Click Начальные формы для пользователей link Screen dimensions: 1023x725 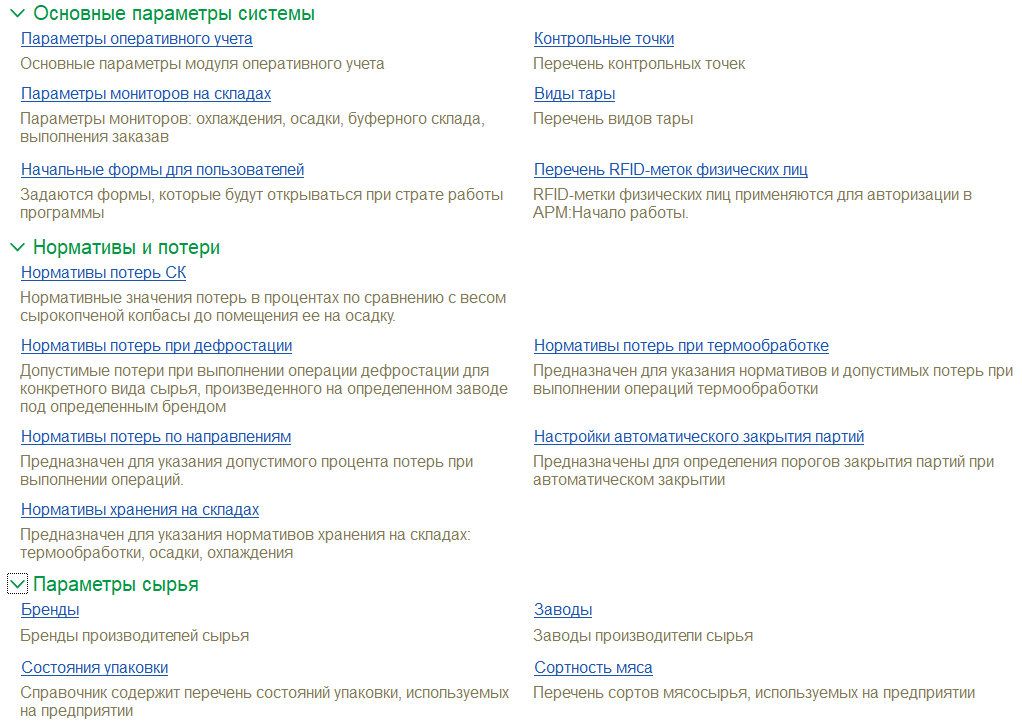[x=162, y=170]
